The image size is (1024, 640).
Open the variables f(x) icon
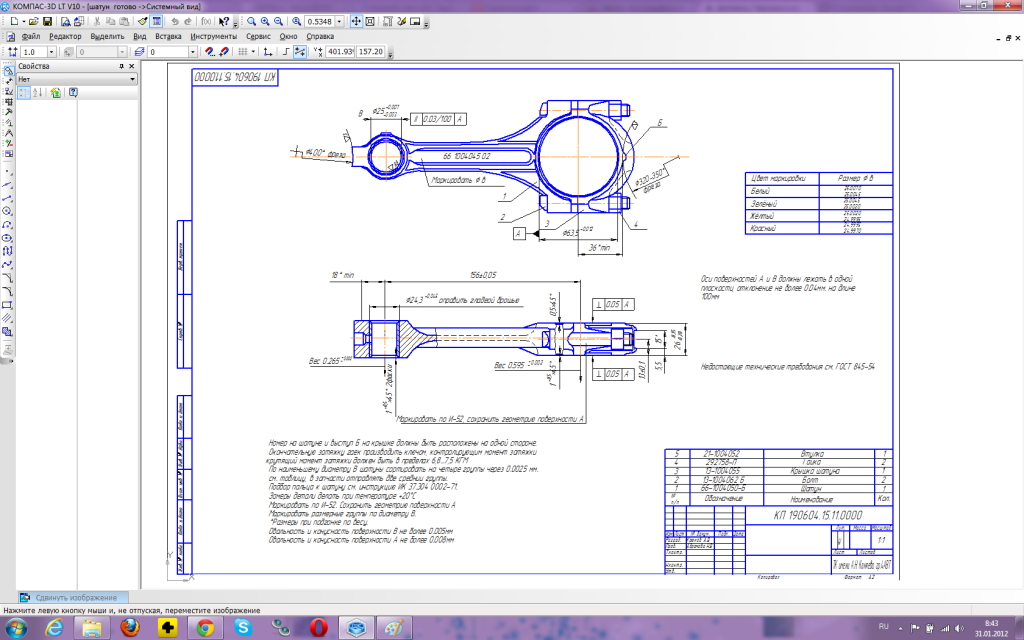[206, 22]
